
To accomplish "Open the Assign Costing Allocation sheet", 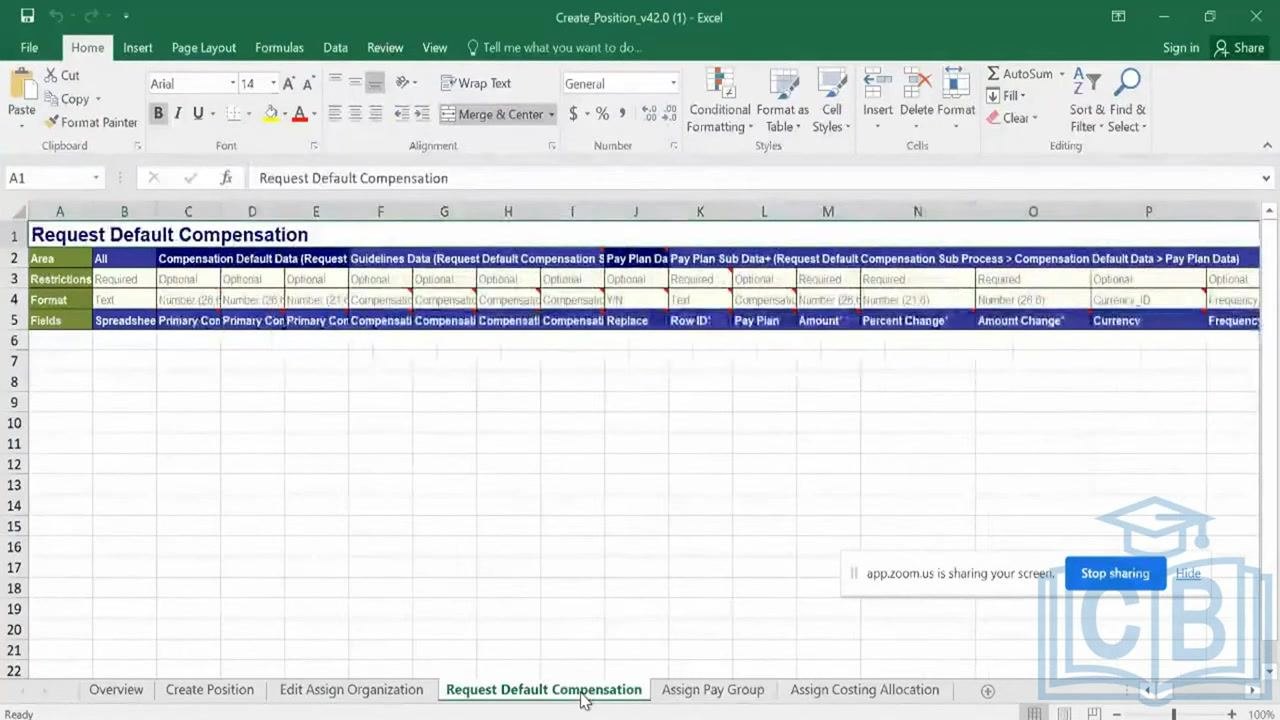I will [865, 690].
